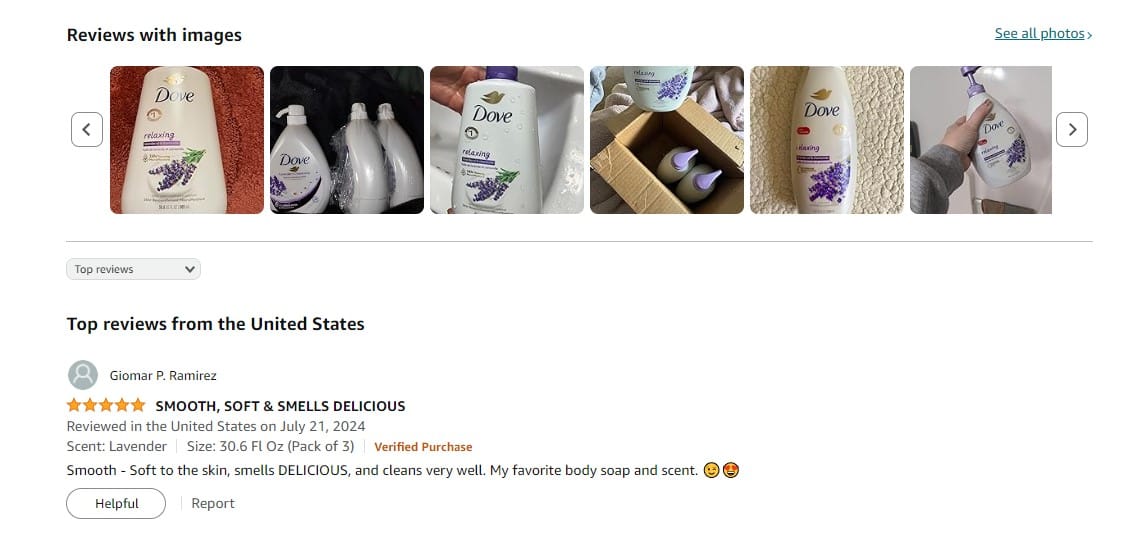The image size is (1141, 538).
Task: Mark the review as Helpful
Action: [x=116, y=503]
